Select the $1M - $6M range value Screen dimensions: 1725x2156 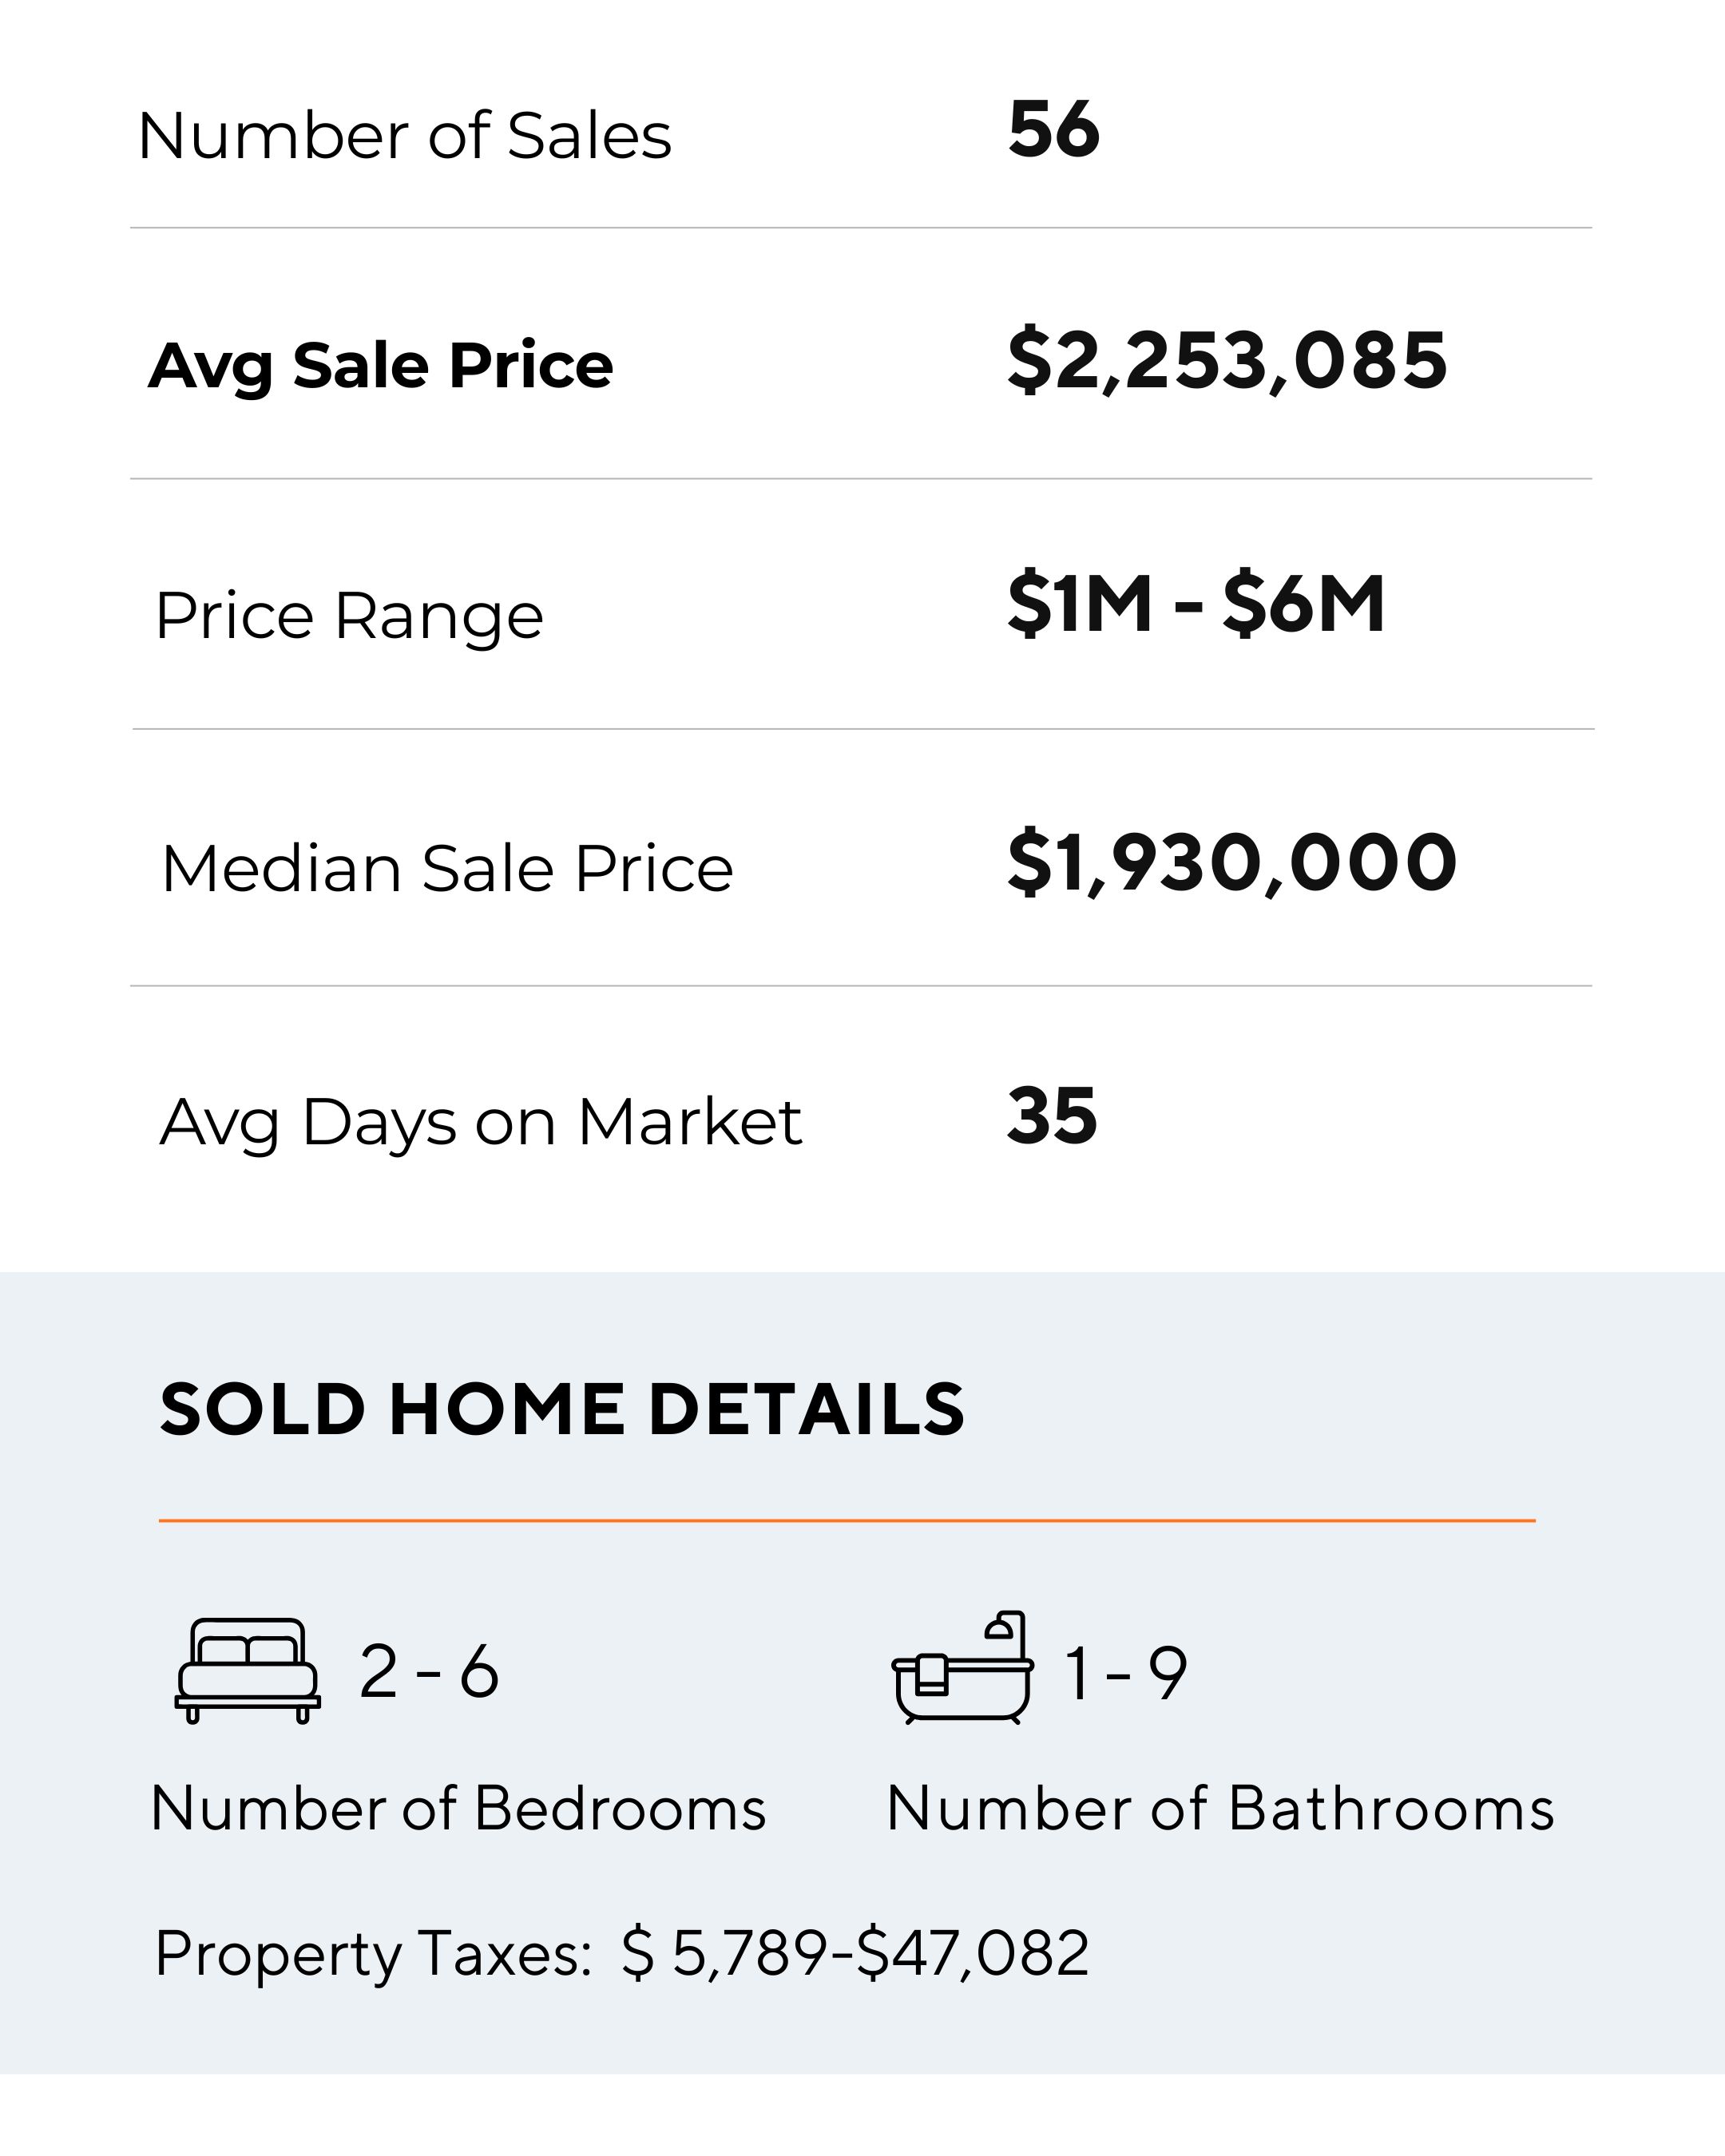(x=1196, y=604)
